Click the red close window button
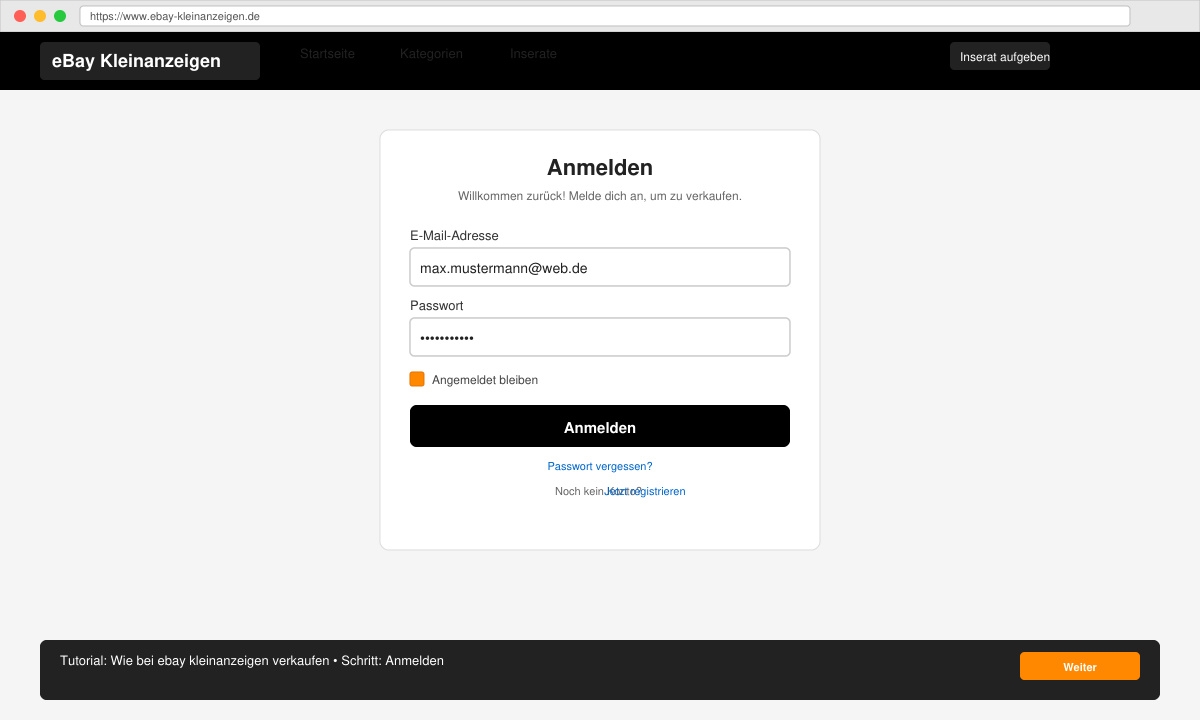This screenshot has width=1200, height=720. pyautogui.click(x=20, y=16)
